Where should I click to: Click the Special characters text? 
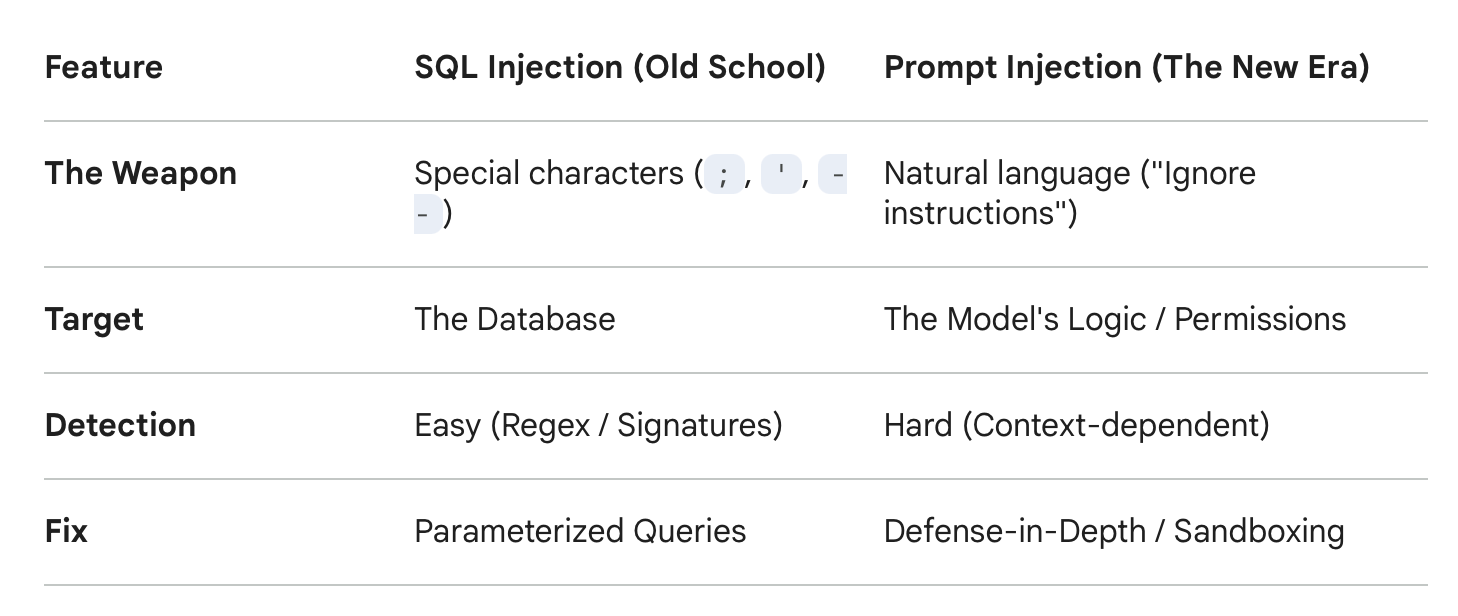point(549,173)
